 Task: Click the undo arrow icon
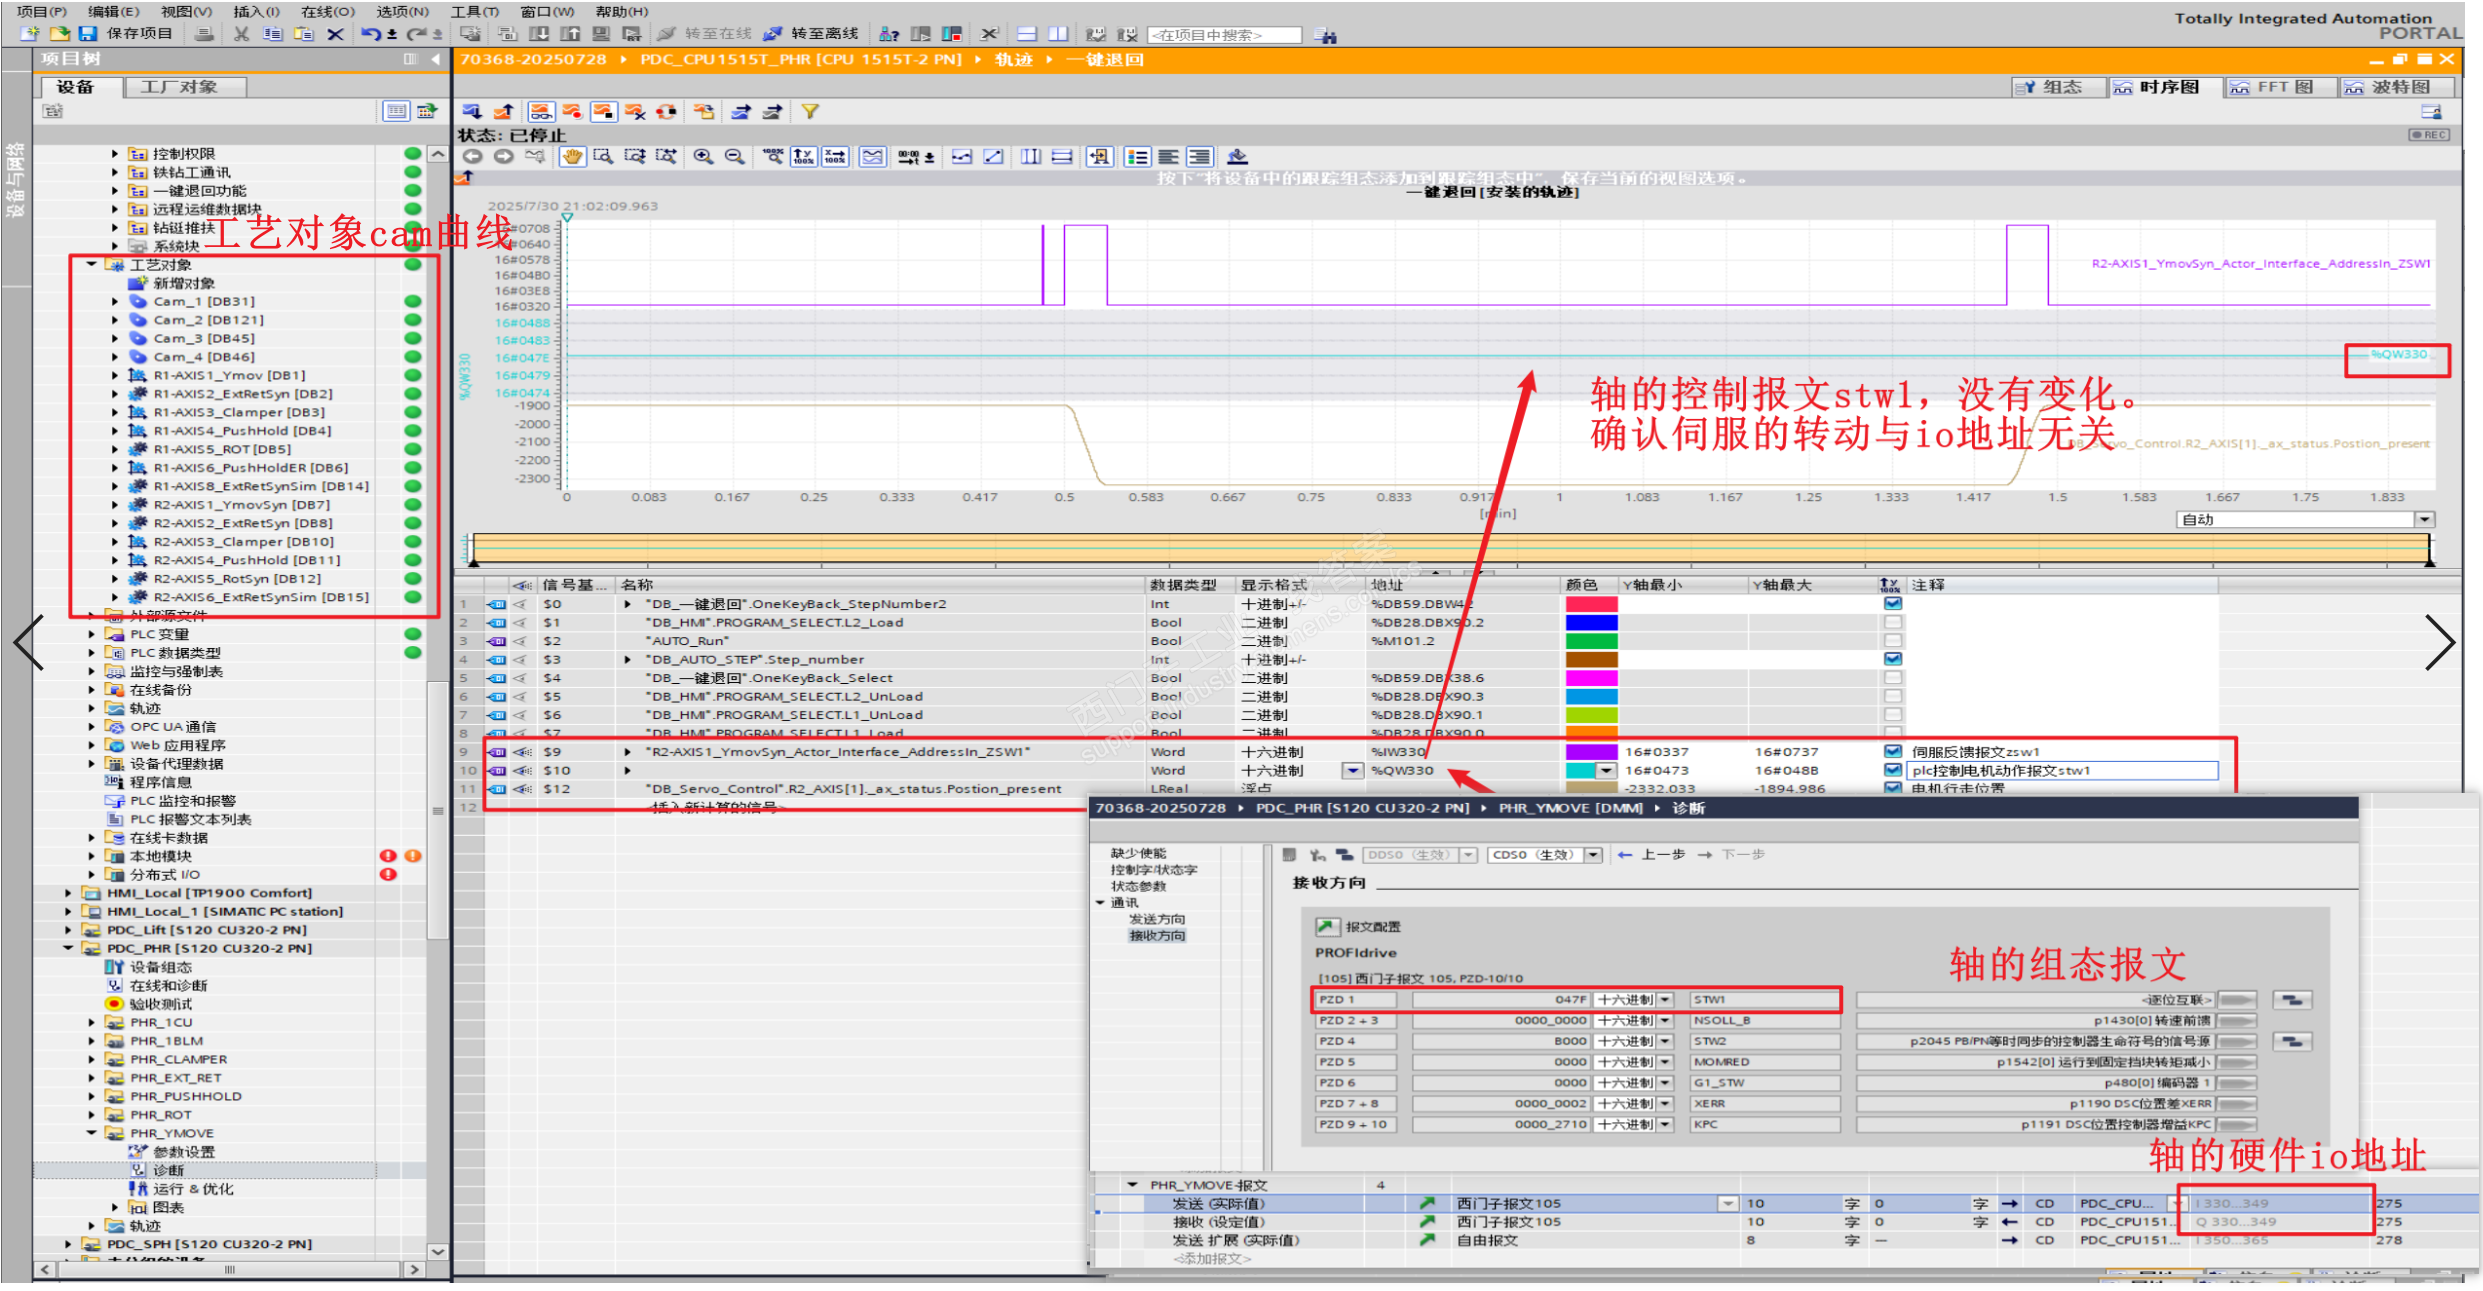click(x=370, y=34)
